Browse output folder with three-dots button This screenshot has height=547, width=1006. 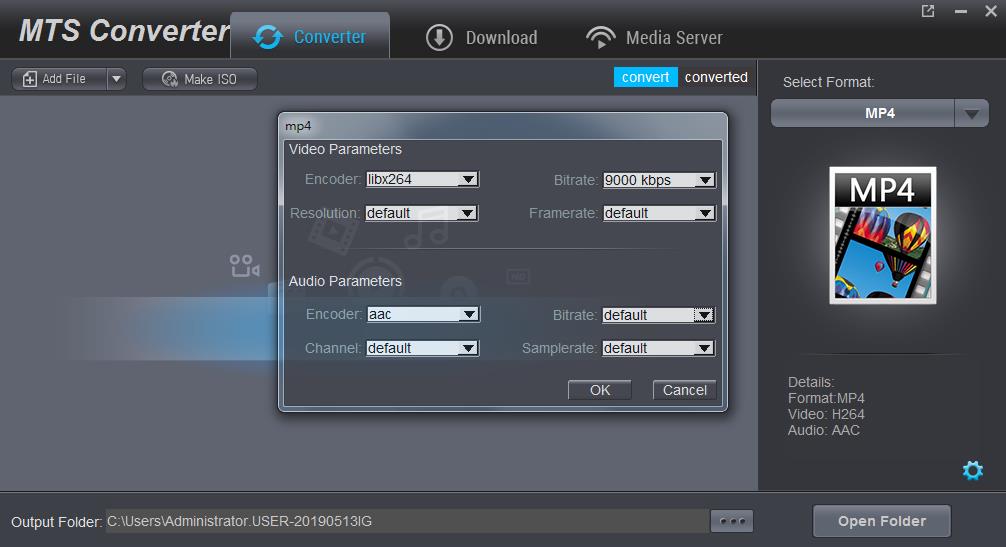tap(731, 521)
